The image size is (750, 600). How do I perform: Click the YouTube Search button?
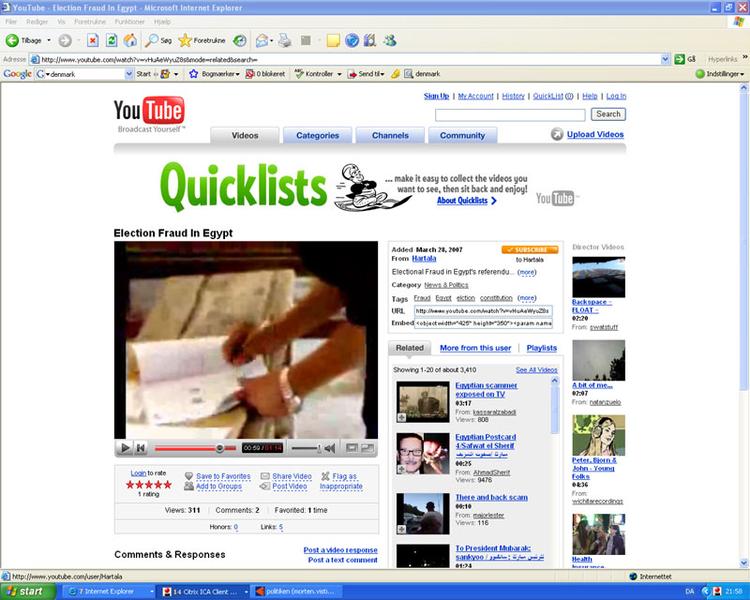coord(608,114)
